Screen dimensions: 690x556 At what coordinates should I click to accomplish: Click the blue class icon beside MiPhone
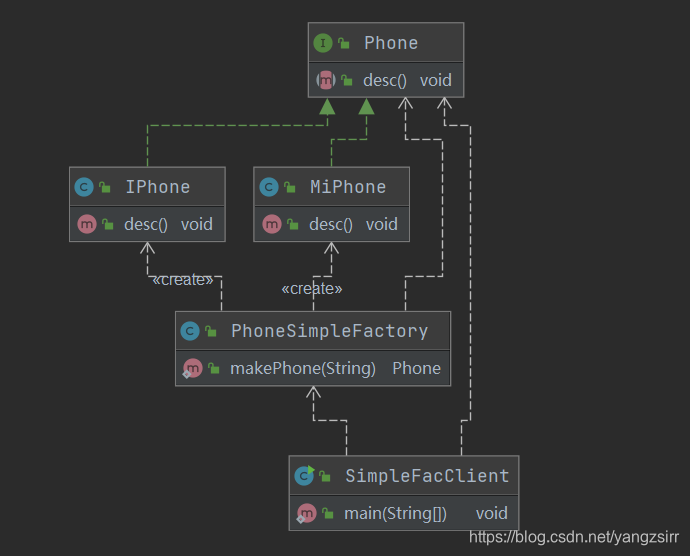point(269,187)
